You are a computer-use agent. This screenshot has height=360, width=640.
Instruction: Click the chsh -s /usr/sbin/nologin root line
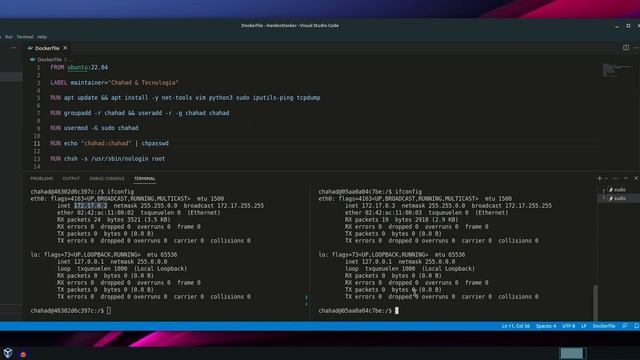tap(108, 159)
